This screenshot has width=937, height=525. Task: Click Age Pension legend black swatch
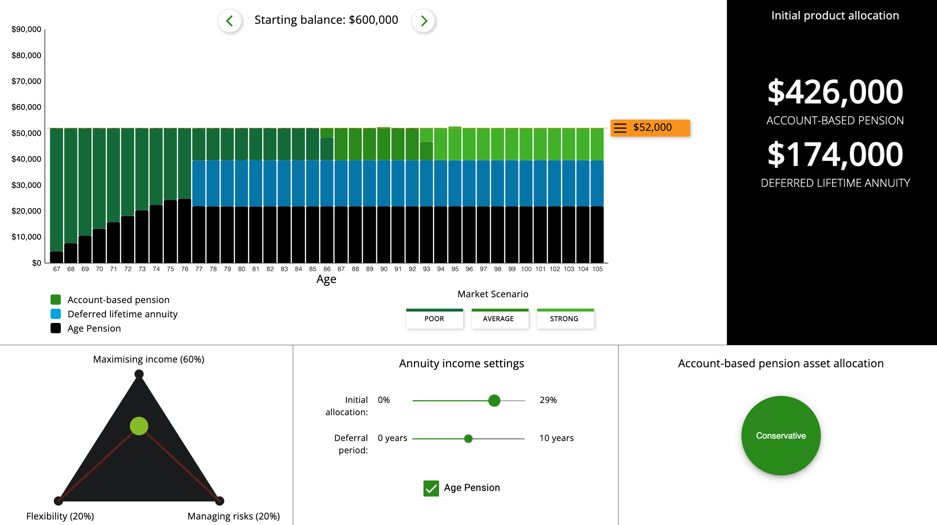pyautogui.click(x=56, y=328)
